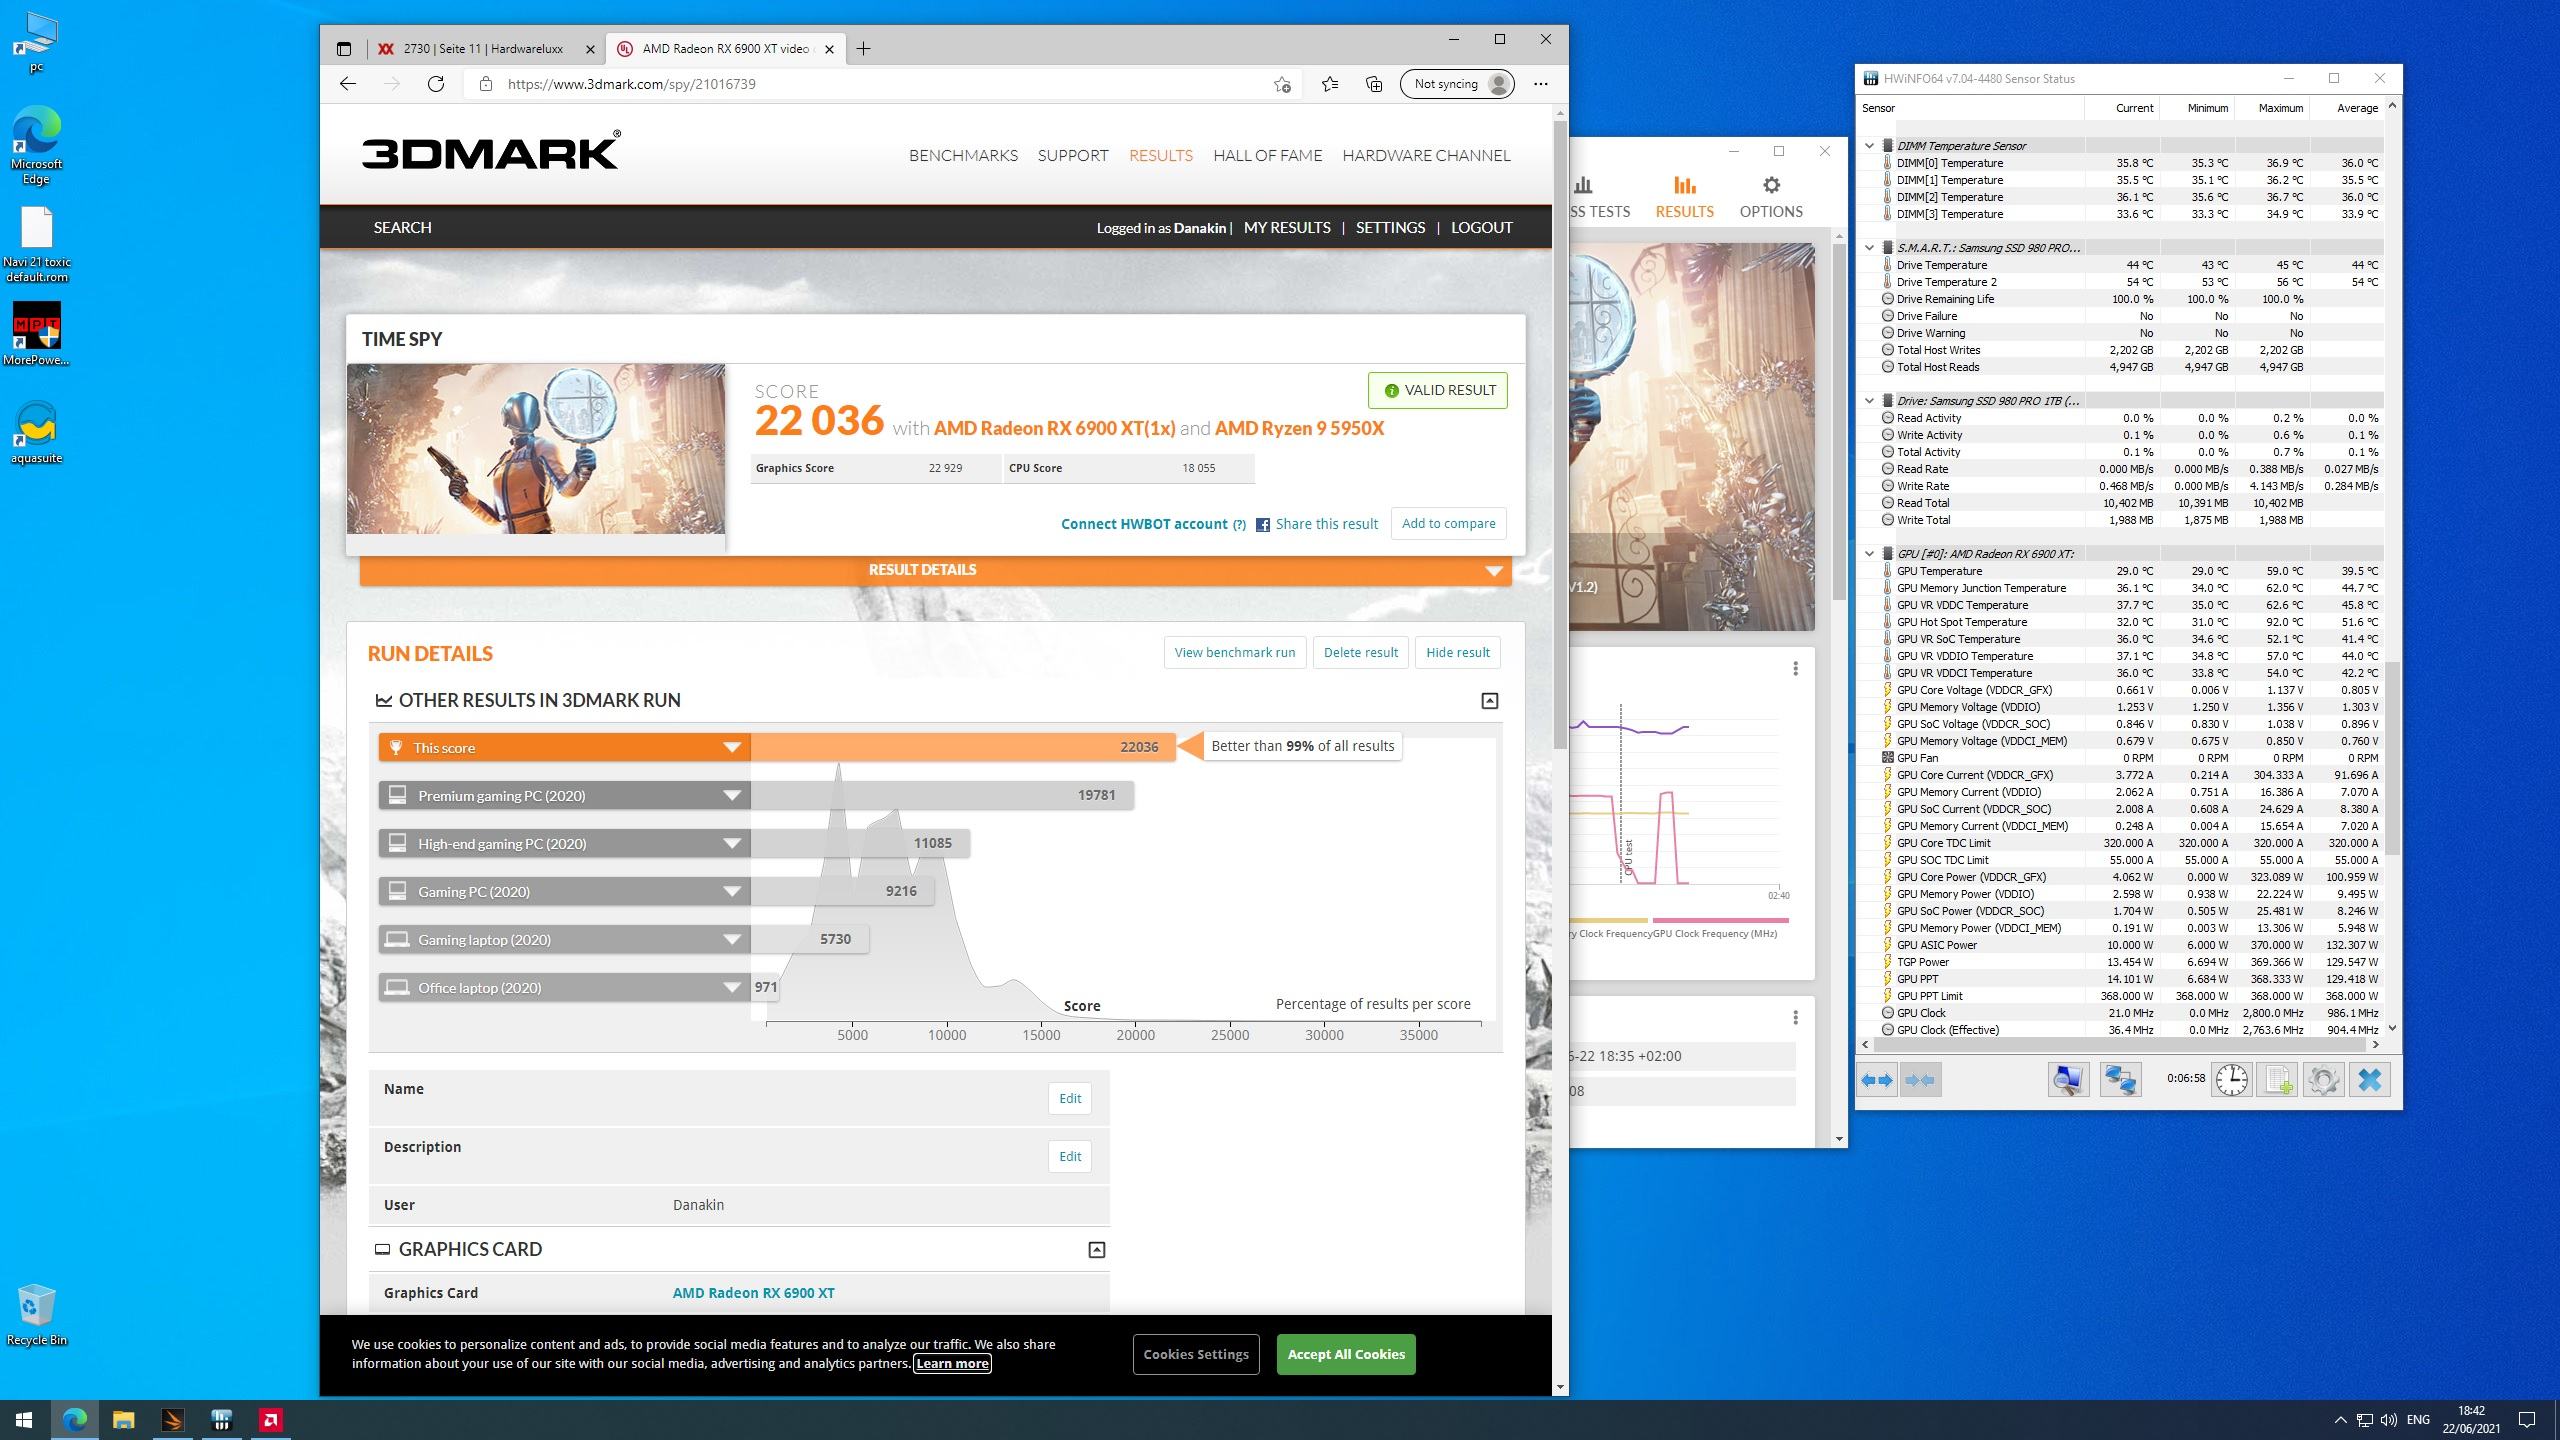Click Delete result button
Screen dimensions: 2560x1440
[x=1361, y=653]
